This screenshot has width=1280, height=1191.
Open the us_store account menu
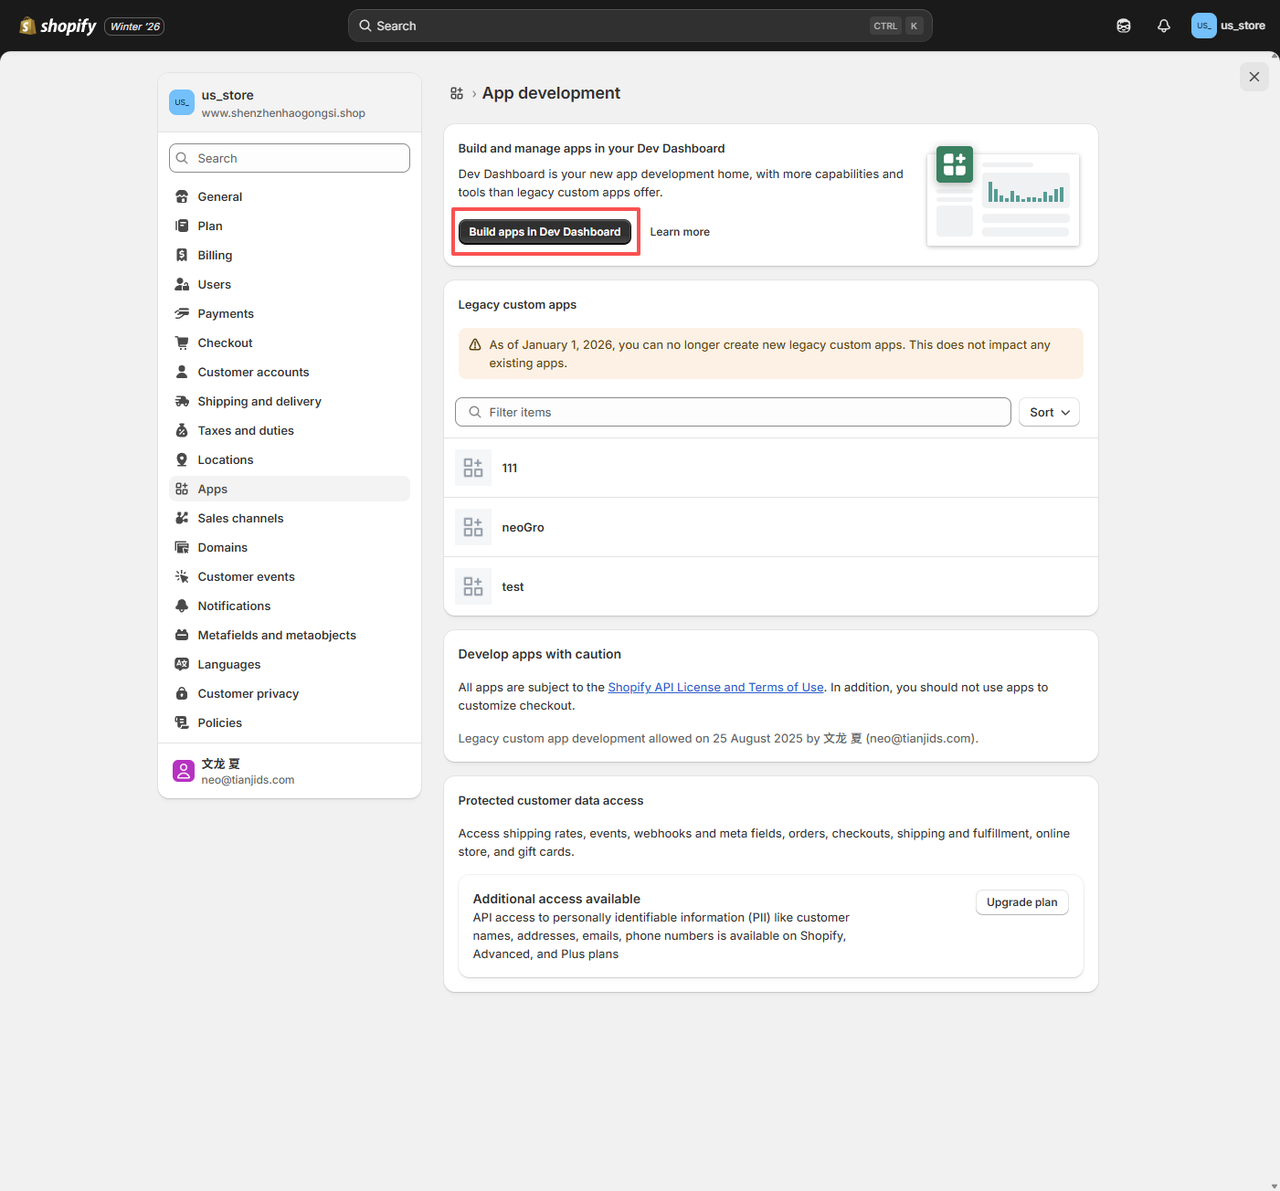click(x=1229, y=26)
